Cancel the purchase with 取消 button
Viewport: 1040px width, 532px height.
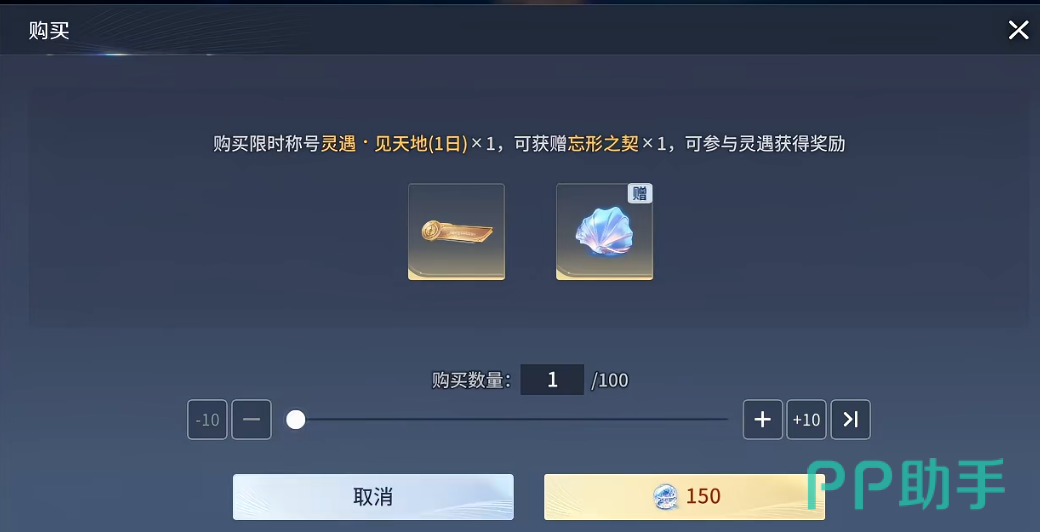pyautogui.click(x=373, y=497)
